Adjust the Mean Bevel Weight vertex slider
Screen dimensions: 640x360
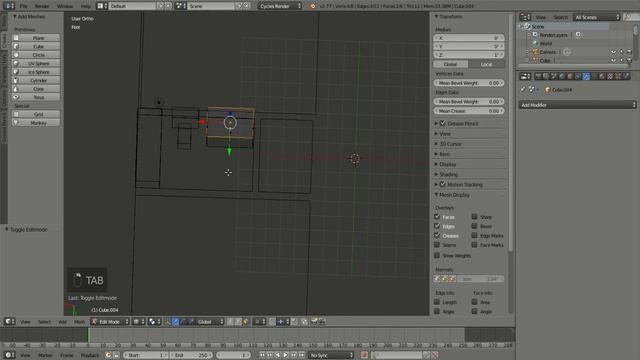[x=469, y=83]
